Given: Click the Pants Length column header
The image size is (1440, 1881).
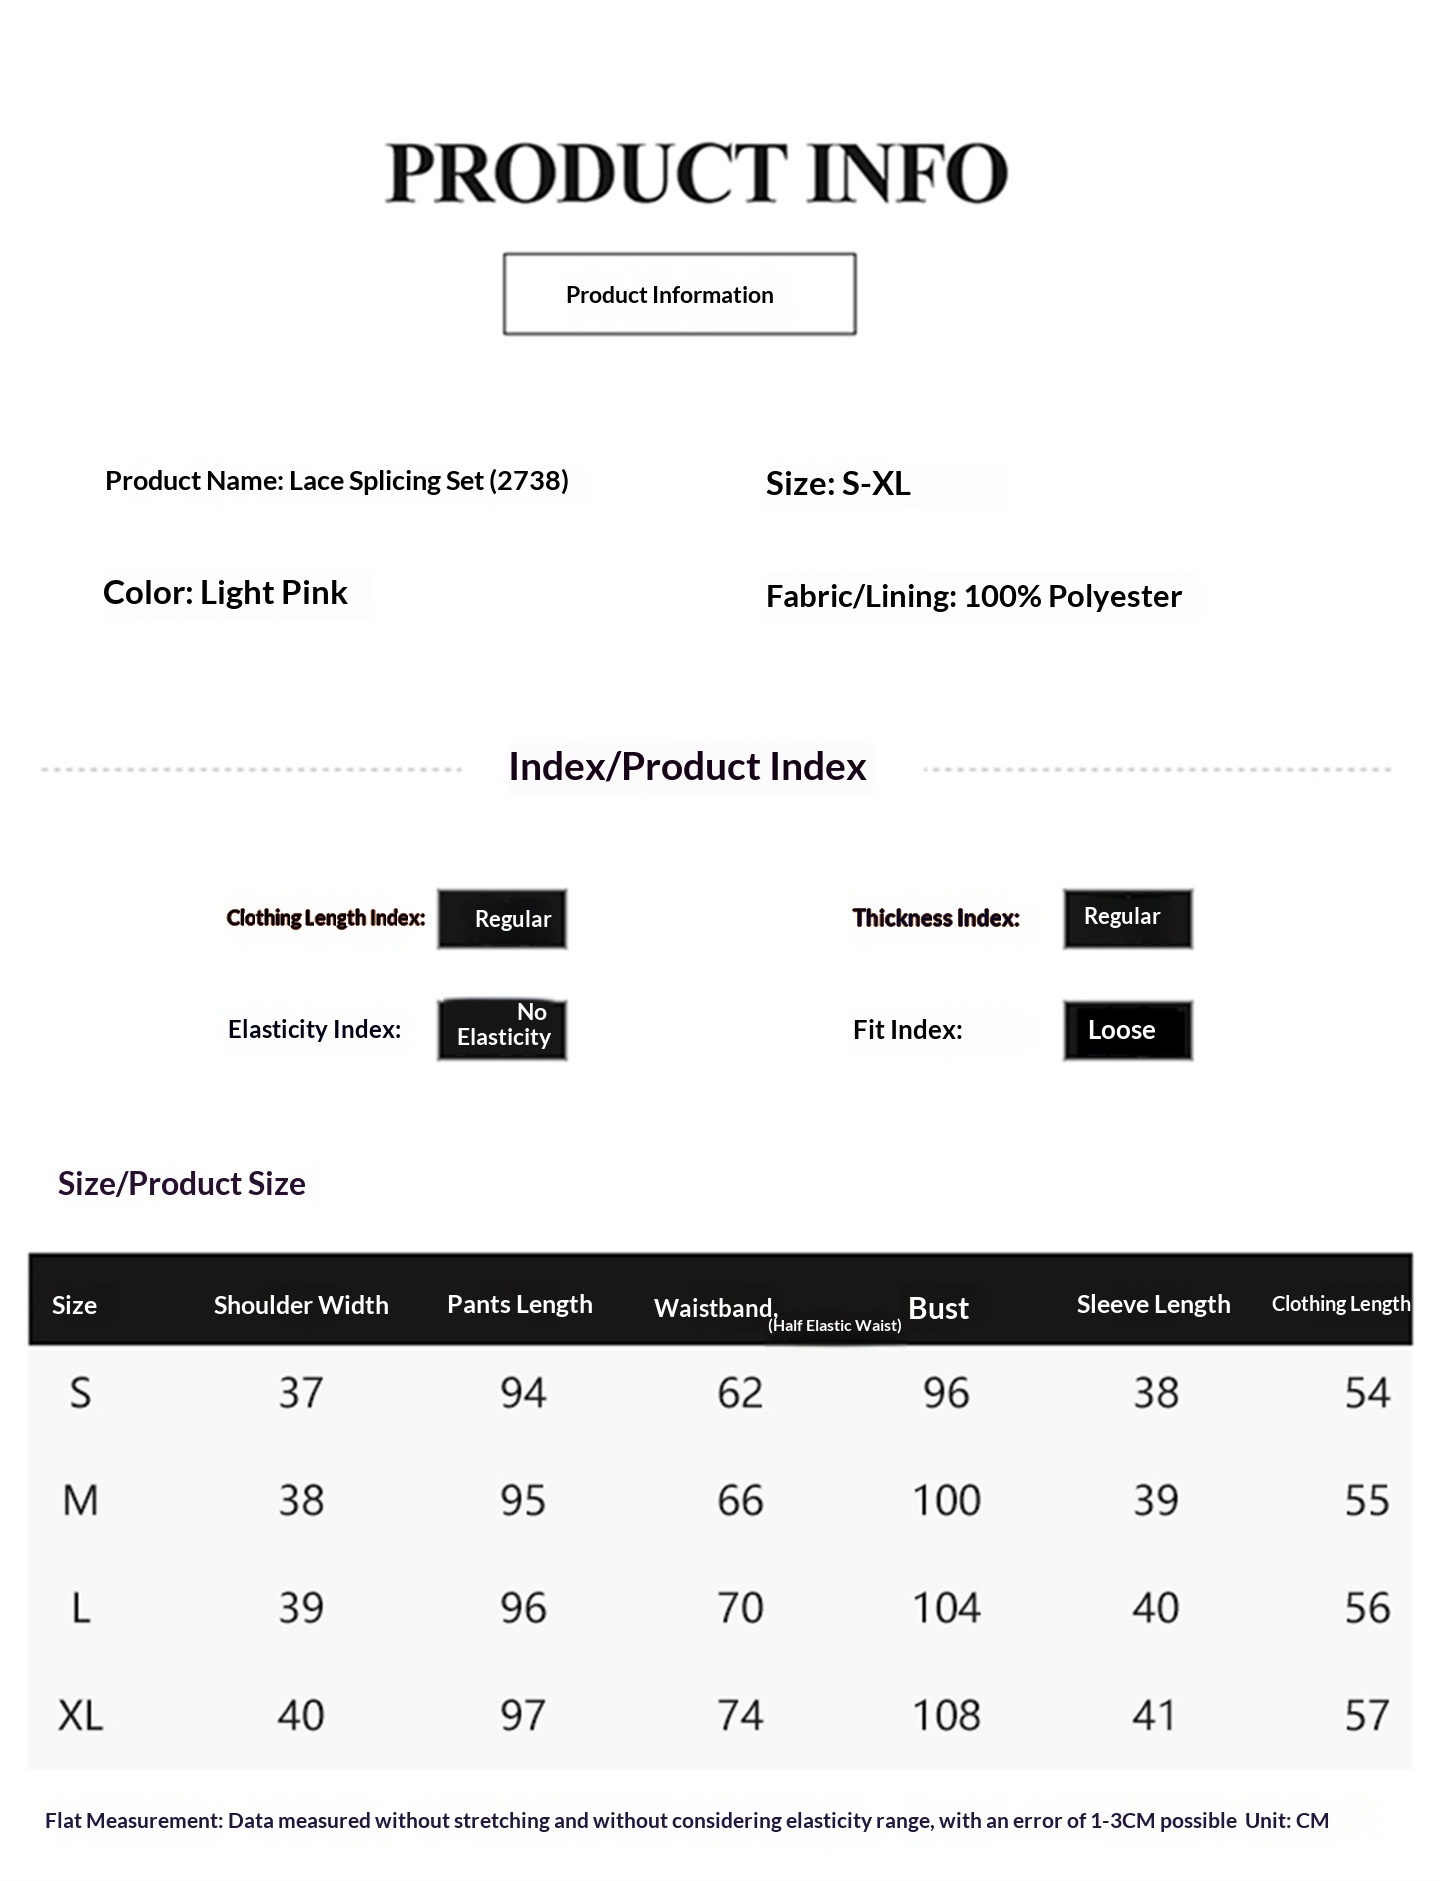Looking at the screenshot, I should 520,1304.
